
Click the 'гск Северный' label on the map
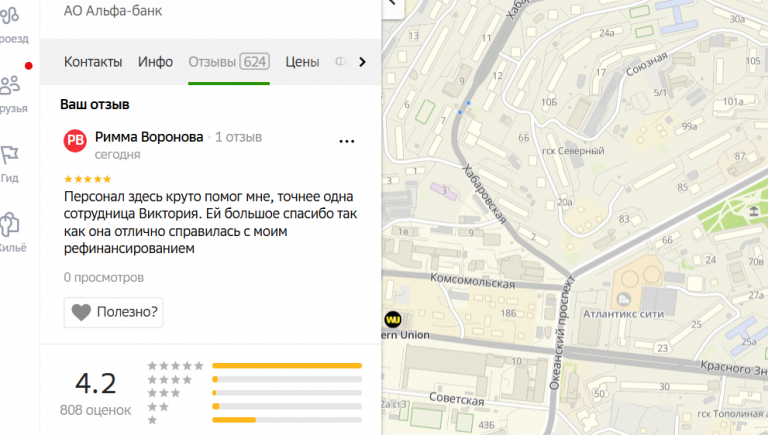[x=573, y=151]
